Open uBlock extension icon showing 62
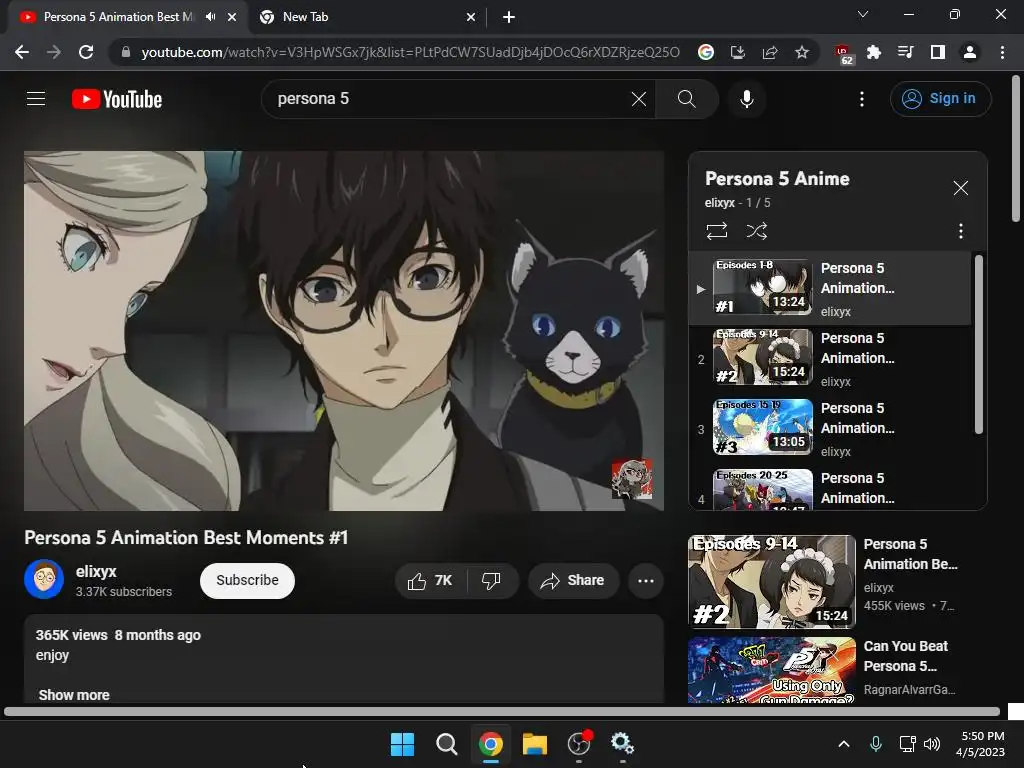 click(843, 54)
